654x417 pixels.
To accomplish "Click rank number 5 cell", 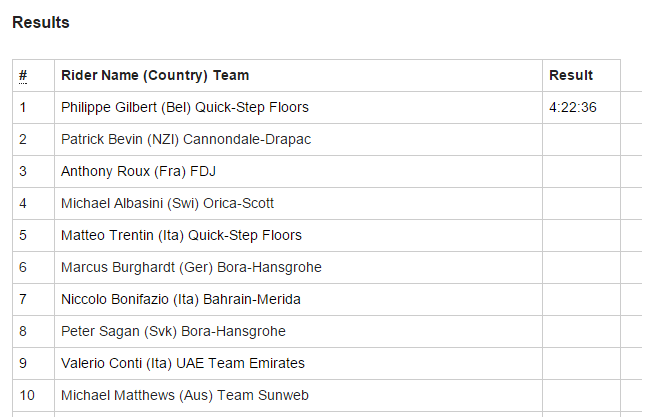I will (23, 235).
